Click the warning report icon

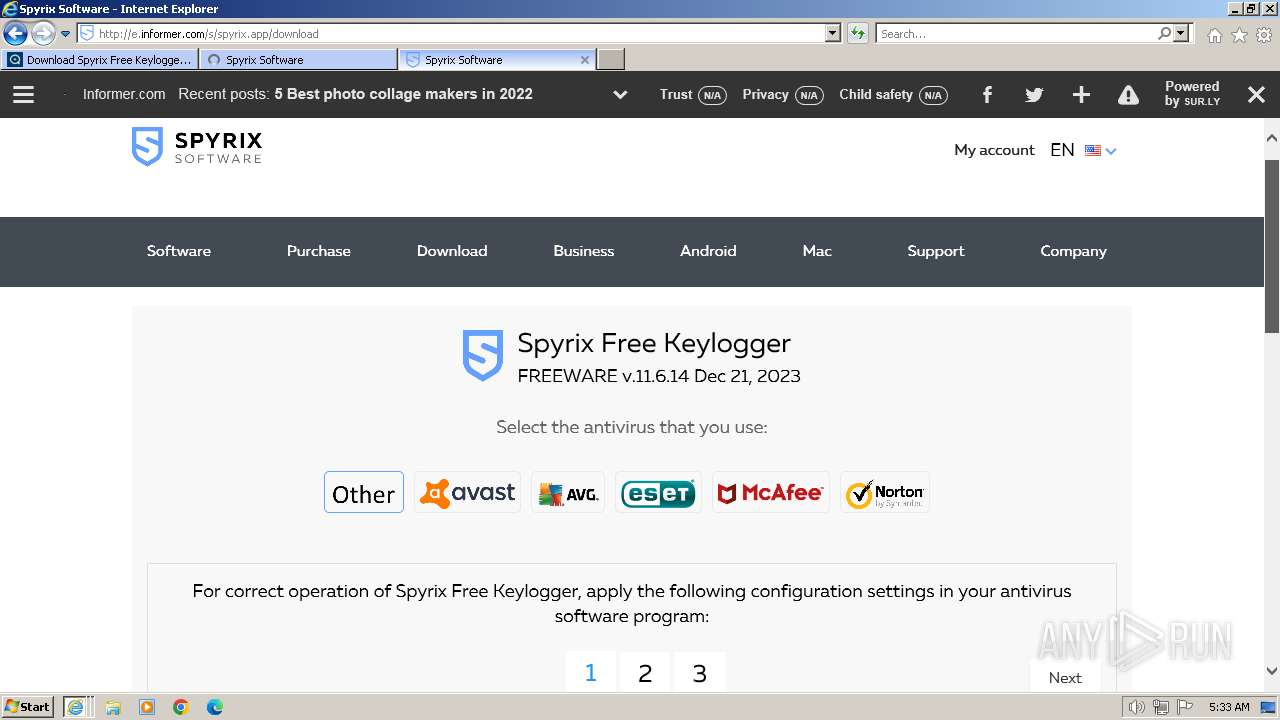coord(1128,94)
